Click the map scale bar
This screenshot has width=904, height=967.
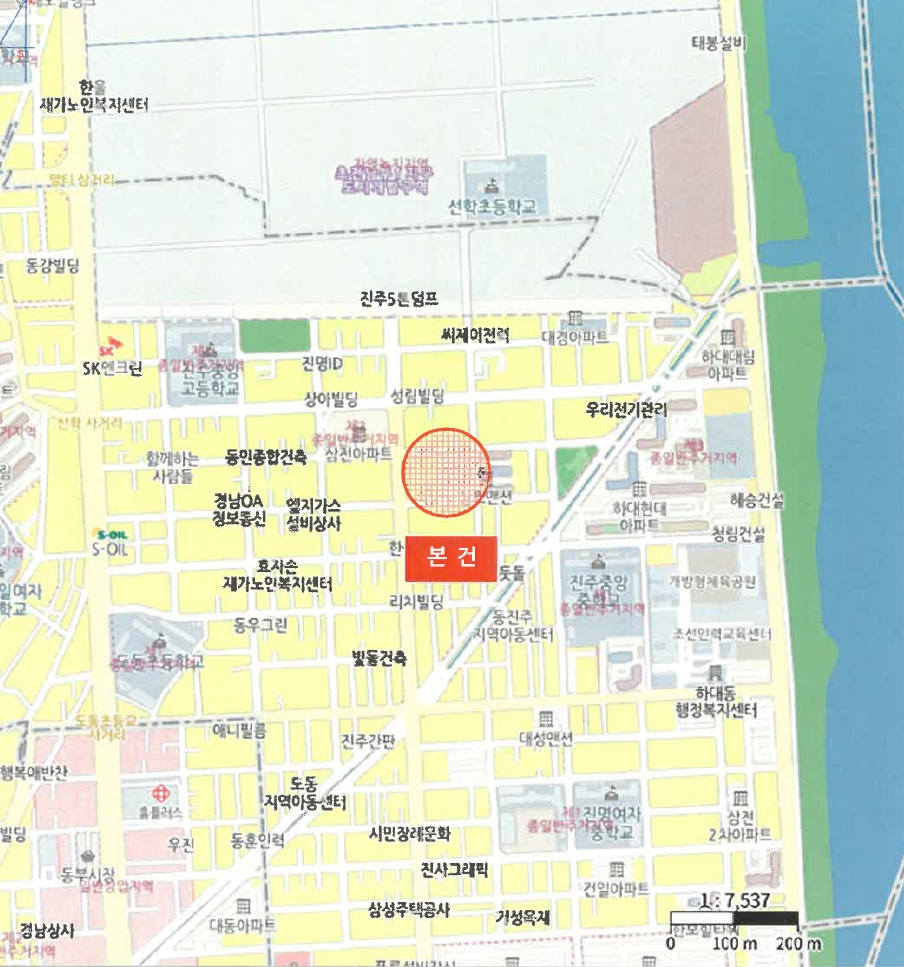click(x=734, y=919)
